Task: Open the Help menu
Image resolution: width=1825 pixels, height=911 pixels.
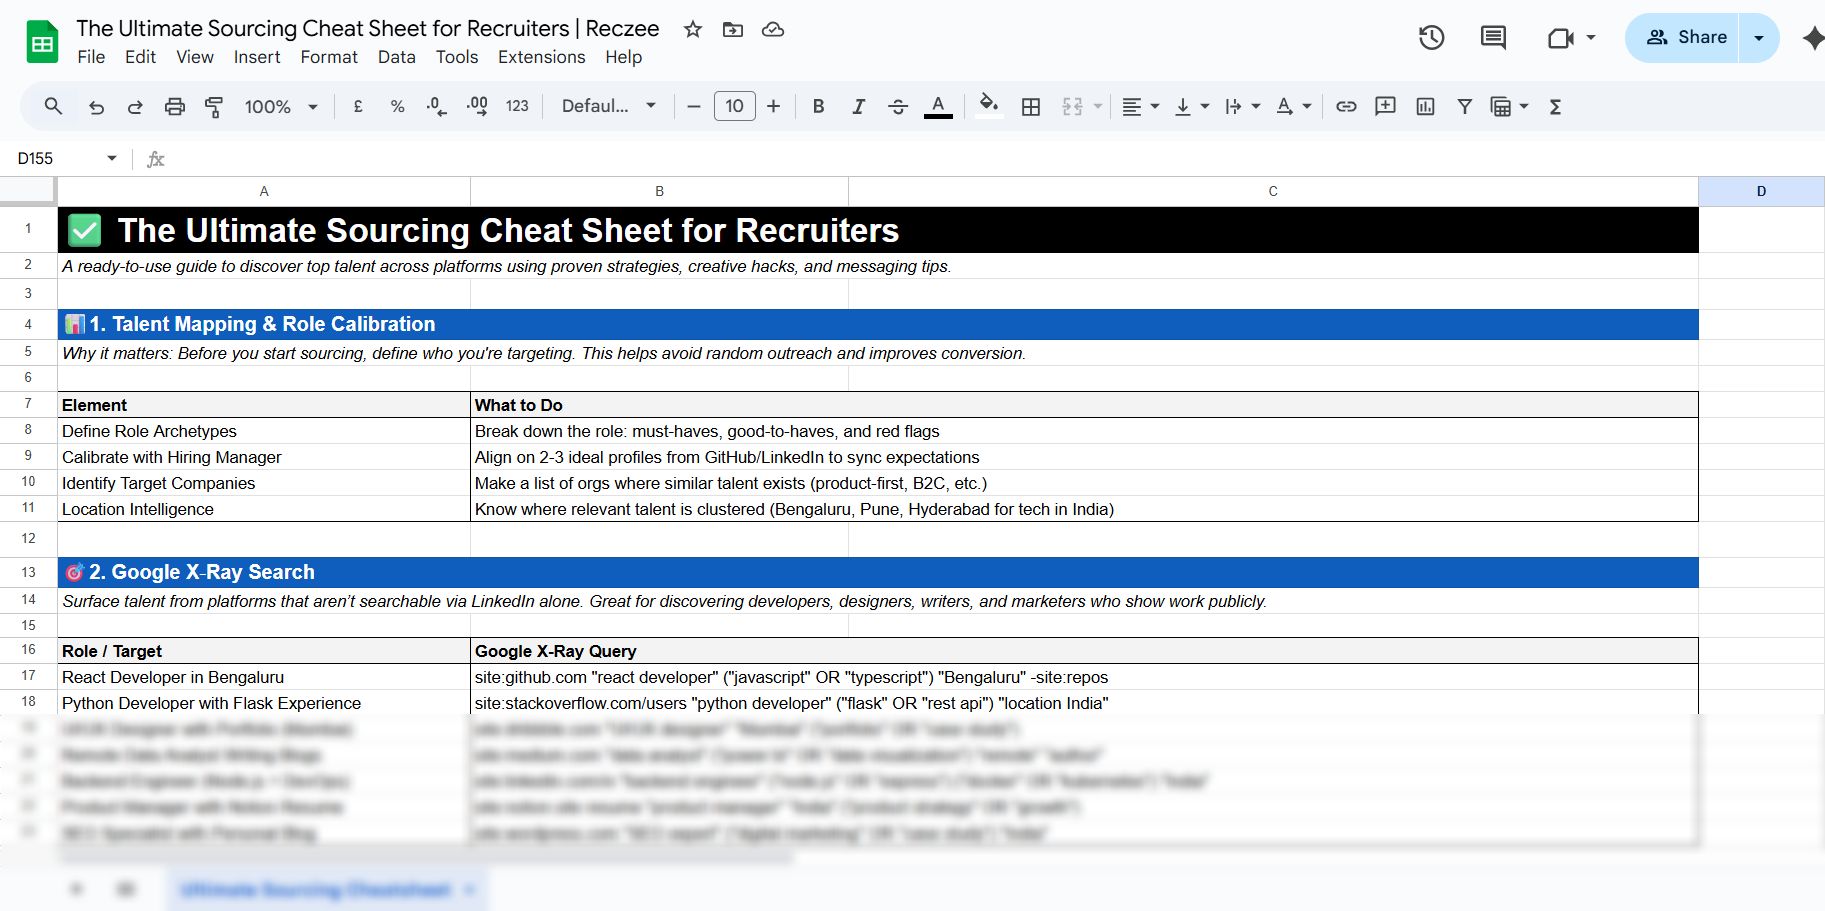Action: click(x=623, y=57)
